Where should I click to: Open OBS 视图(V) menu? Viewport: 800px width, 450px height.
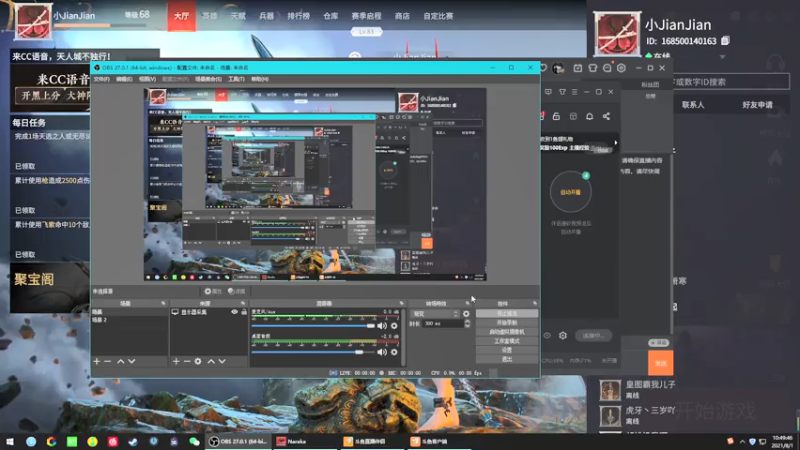tap(147, 79)
